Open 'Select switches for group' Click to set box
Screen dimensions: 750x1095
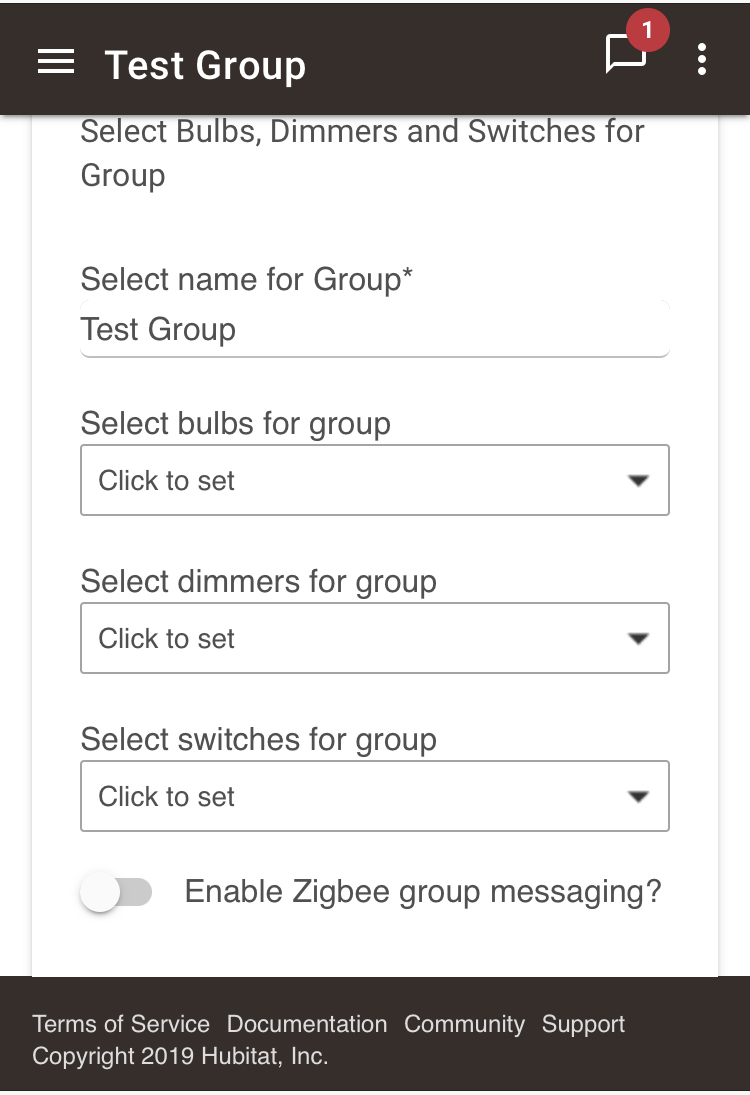[x=375, y=796]
